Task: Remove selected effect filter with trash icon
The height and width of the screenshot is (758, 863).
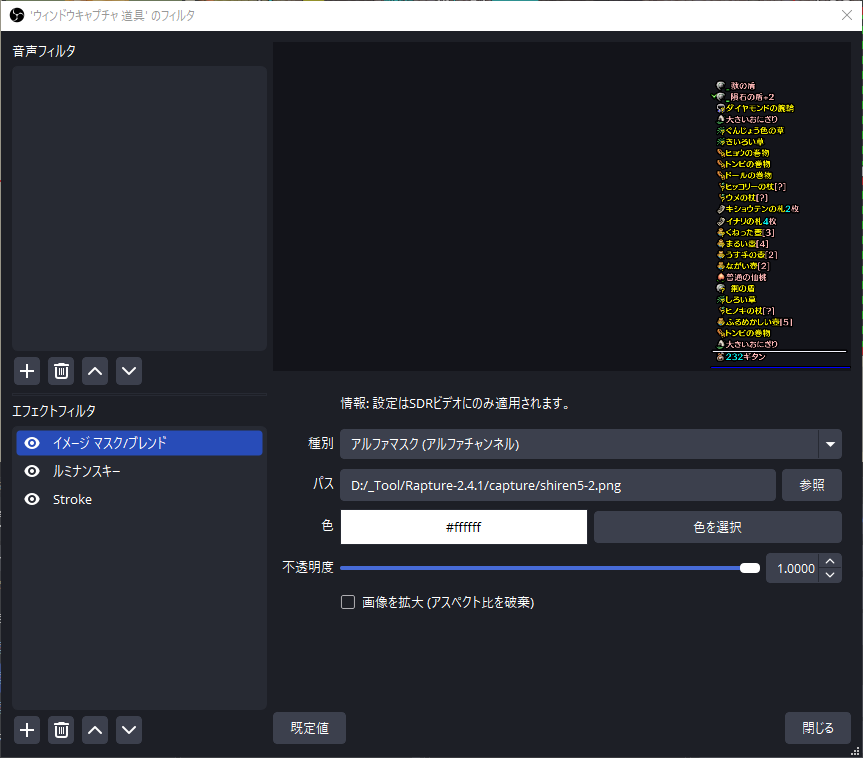Action: (61, 730)
